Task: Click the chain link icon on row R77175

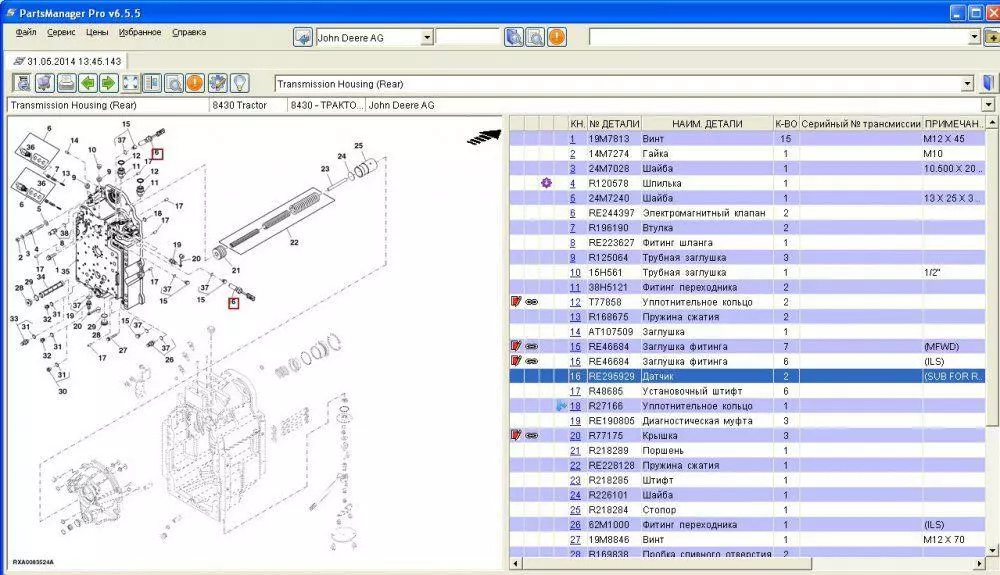Action: click(531, 436)
